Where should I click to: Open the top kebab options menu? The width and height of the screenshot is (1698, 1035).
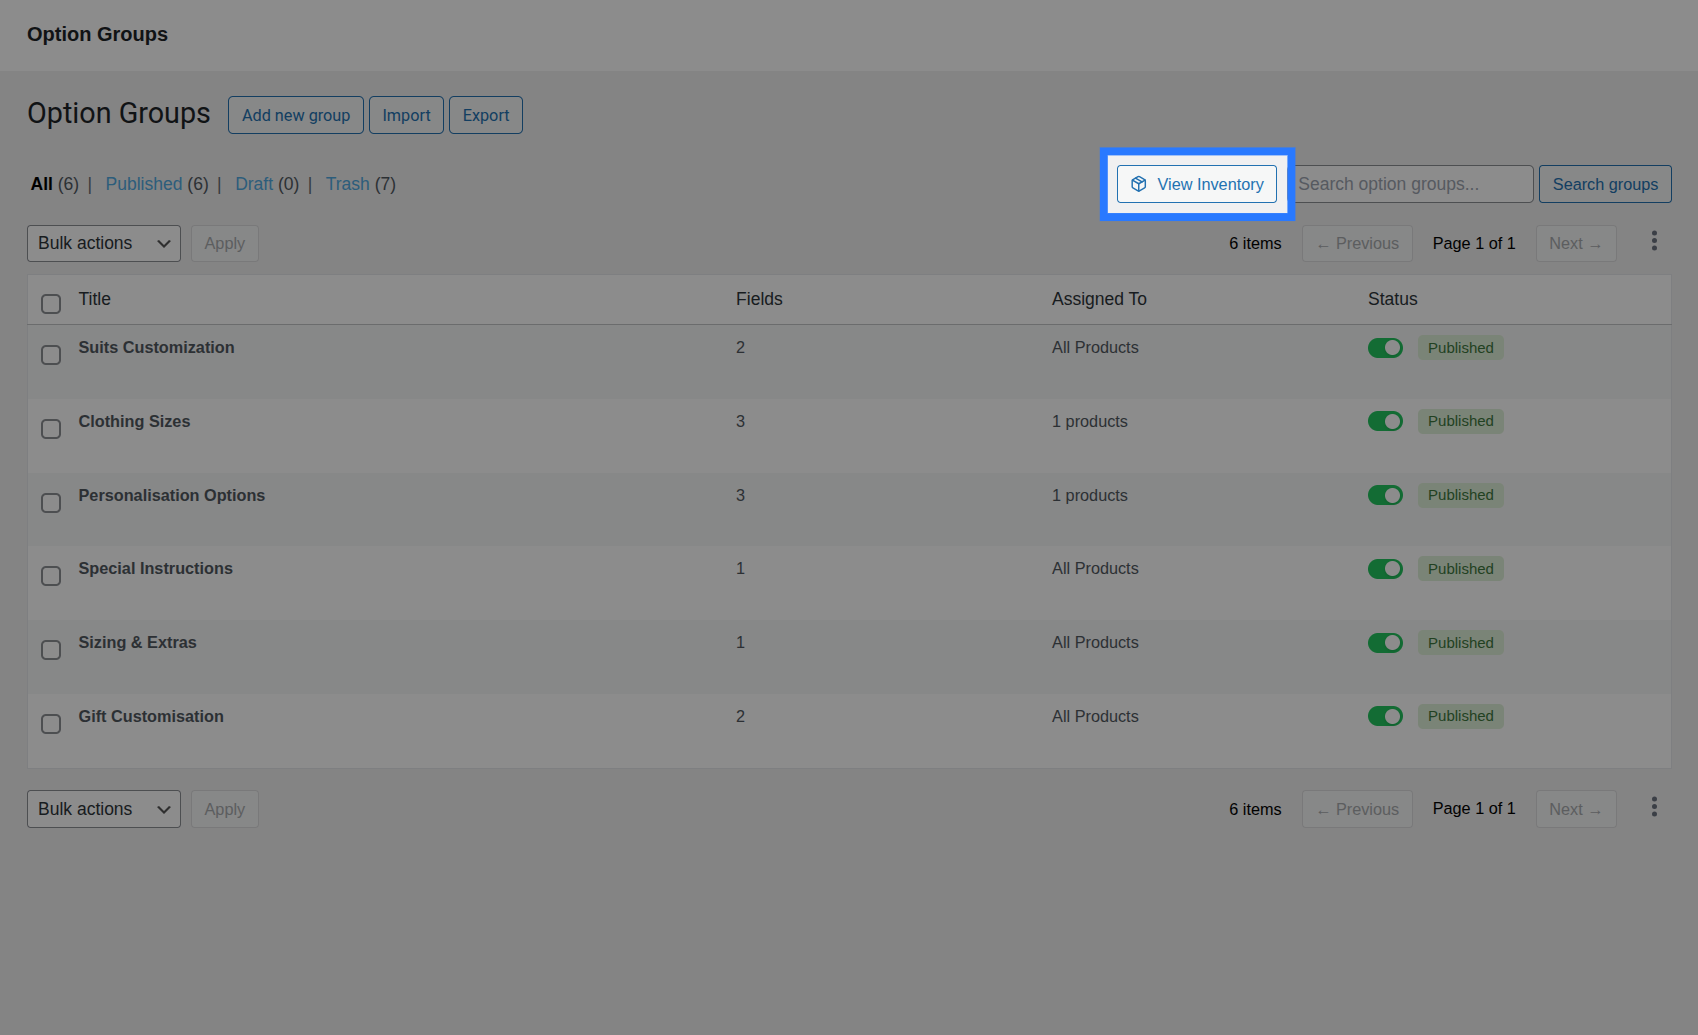[x=1654, y=241]
